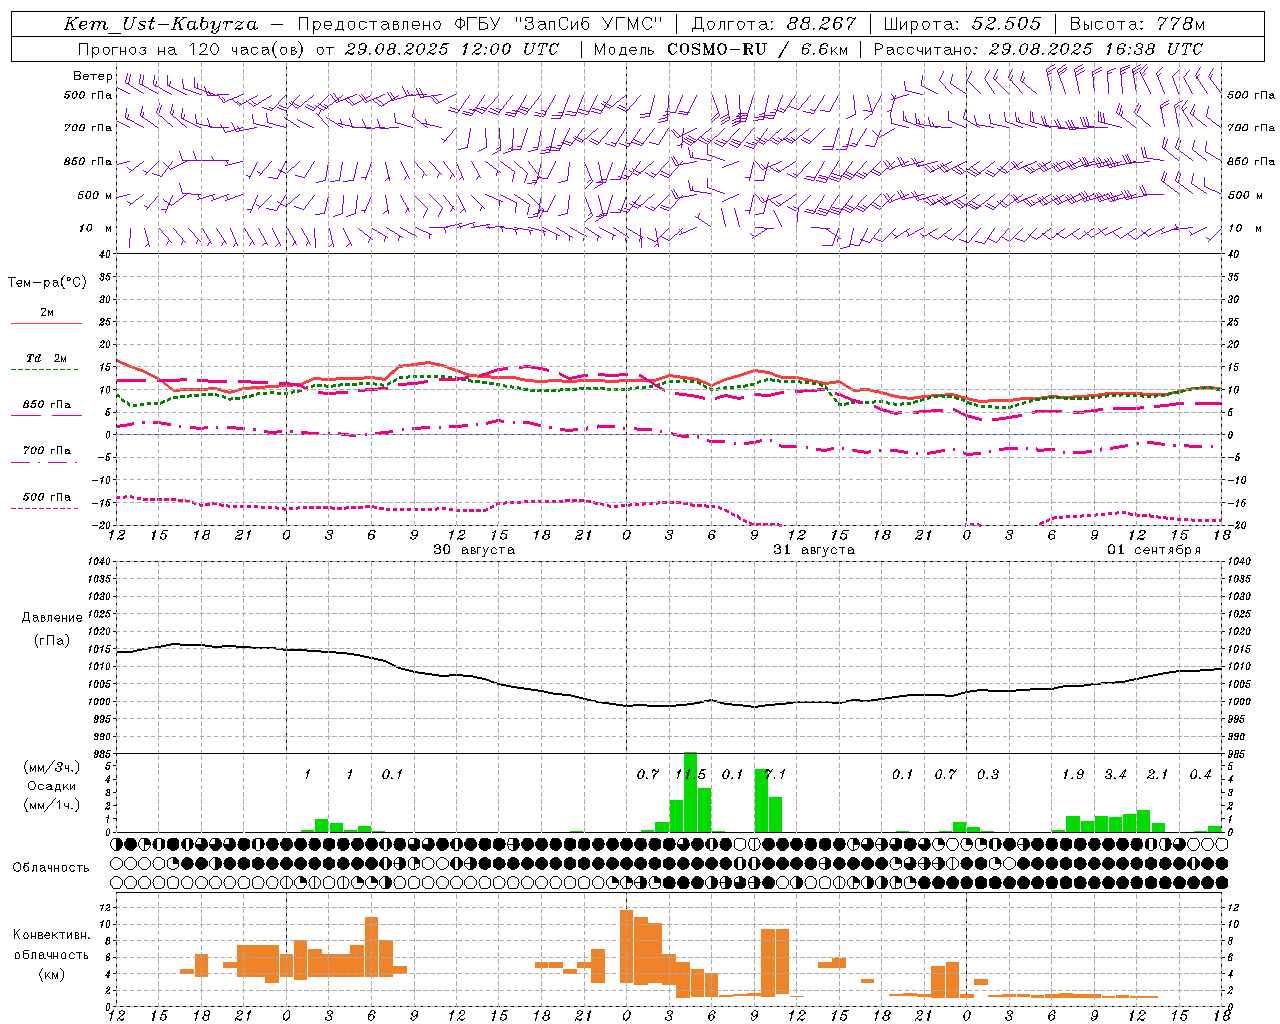Select the 2м temperature legend entry
This screenshot has width=1280, height=1024.
(47, 313)
